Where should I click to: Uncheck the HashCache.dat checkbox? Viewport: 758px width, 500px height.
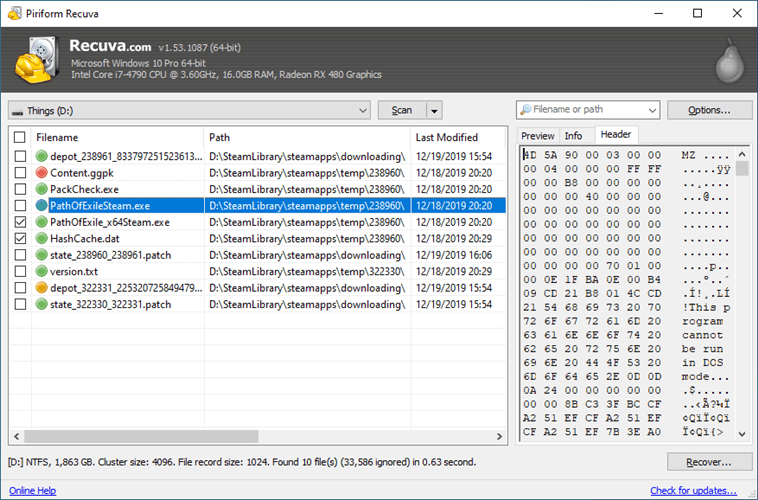click(20, 238)
